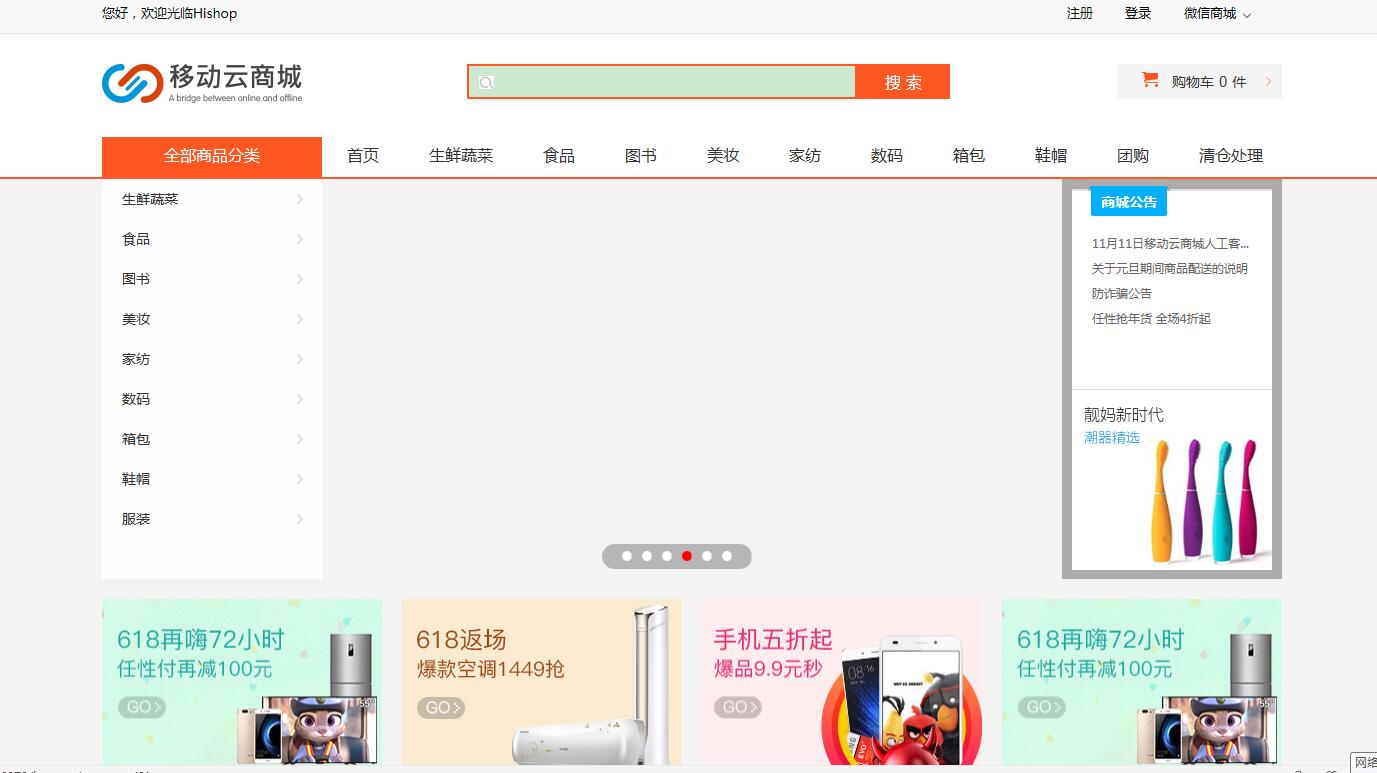
Task: Click the 潮器精选 link
Action: (x=1112, y=438)
